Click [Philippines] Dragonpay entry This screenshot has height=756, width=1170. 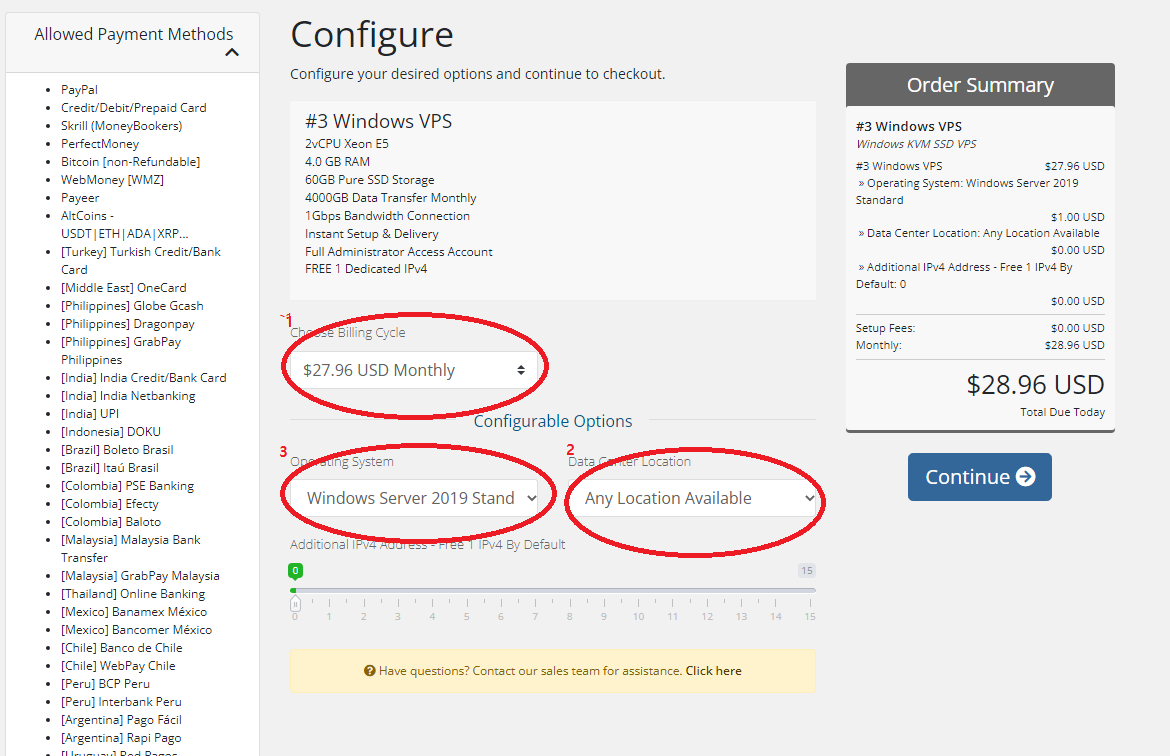pos(128,324)
